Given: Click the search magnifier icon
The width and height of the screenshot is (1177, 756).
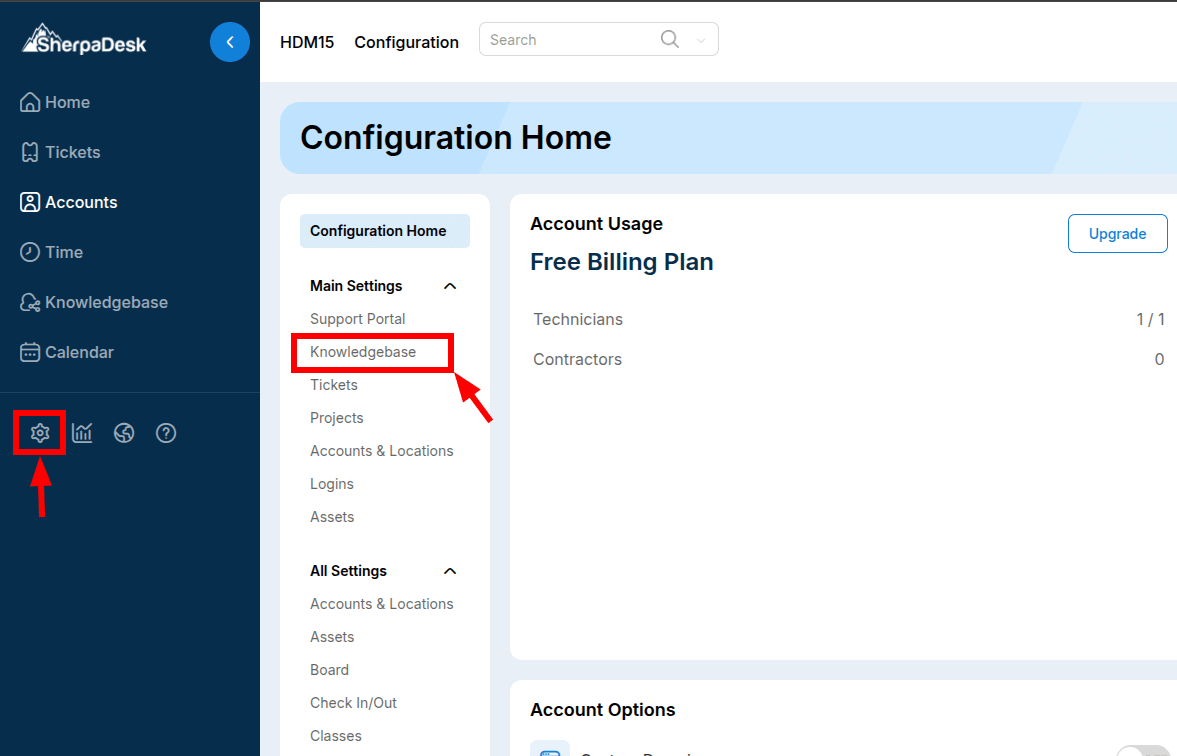Looking at the screenshot, I should (669, 38).
